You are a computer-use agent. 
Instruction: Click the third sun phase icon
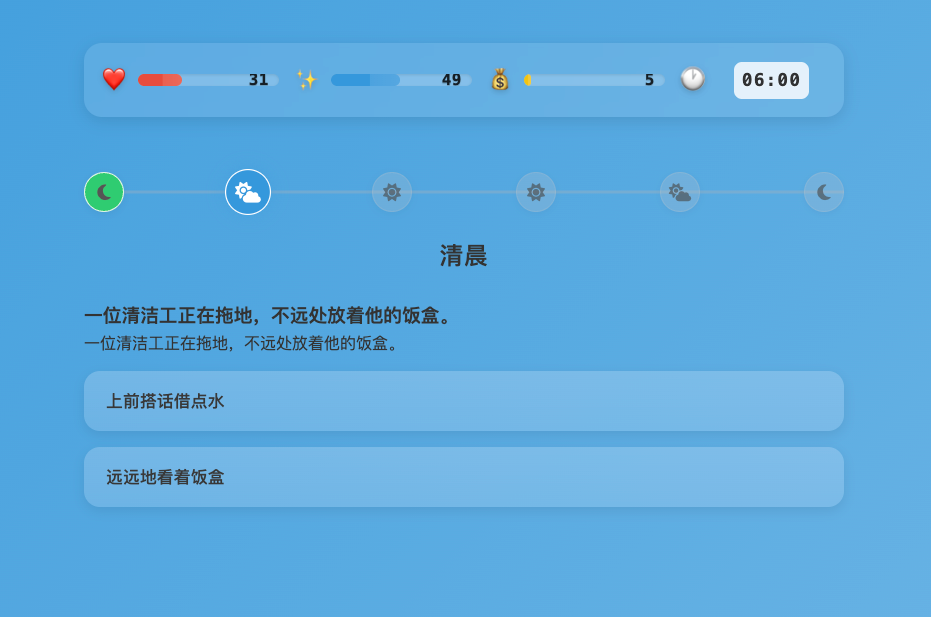point(392,192)
